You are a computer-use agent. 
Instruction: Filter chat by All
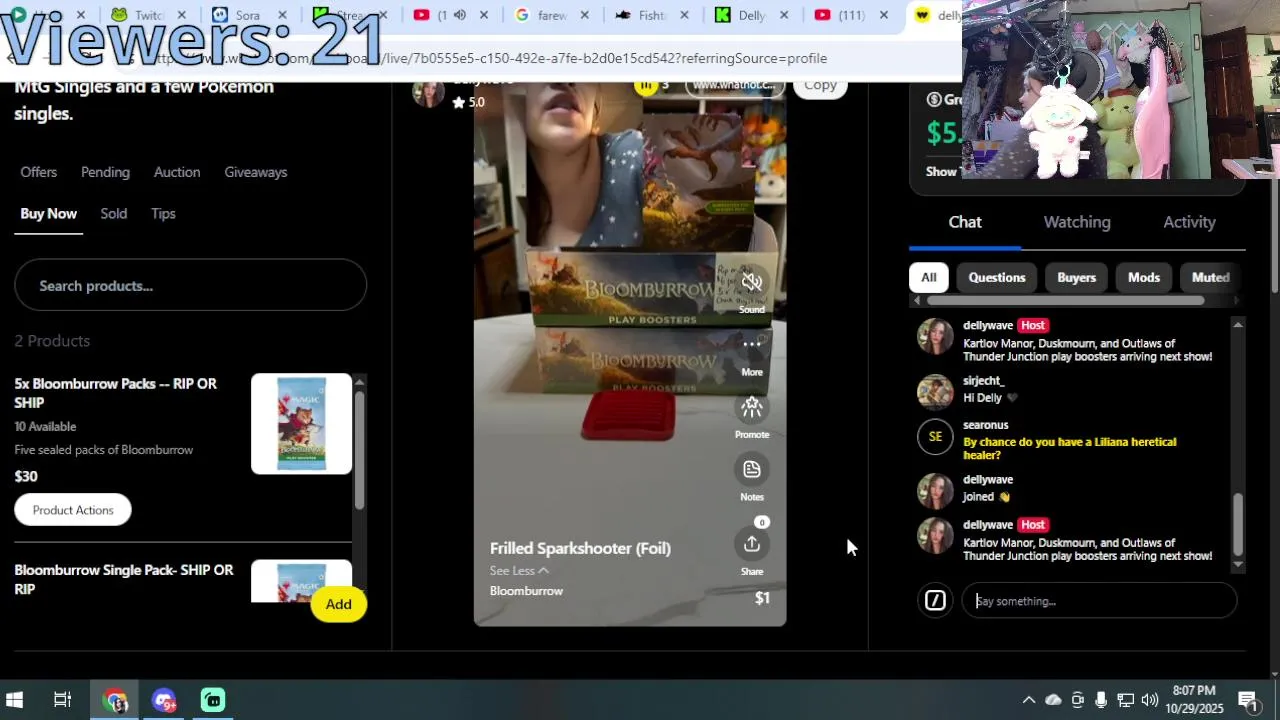coord(929,277)
